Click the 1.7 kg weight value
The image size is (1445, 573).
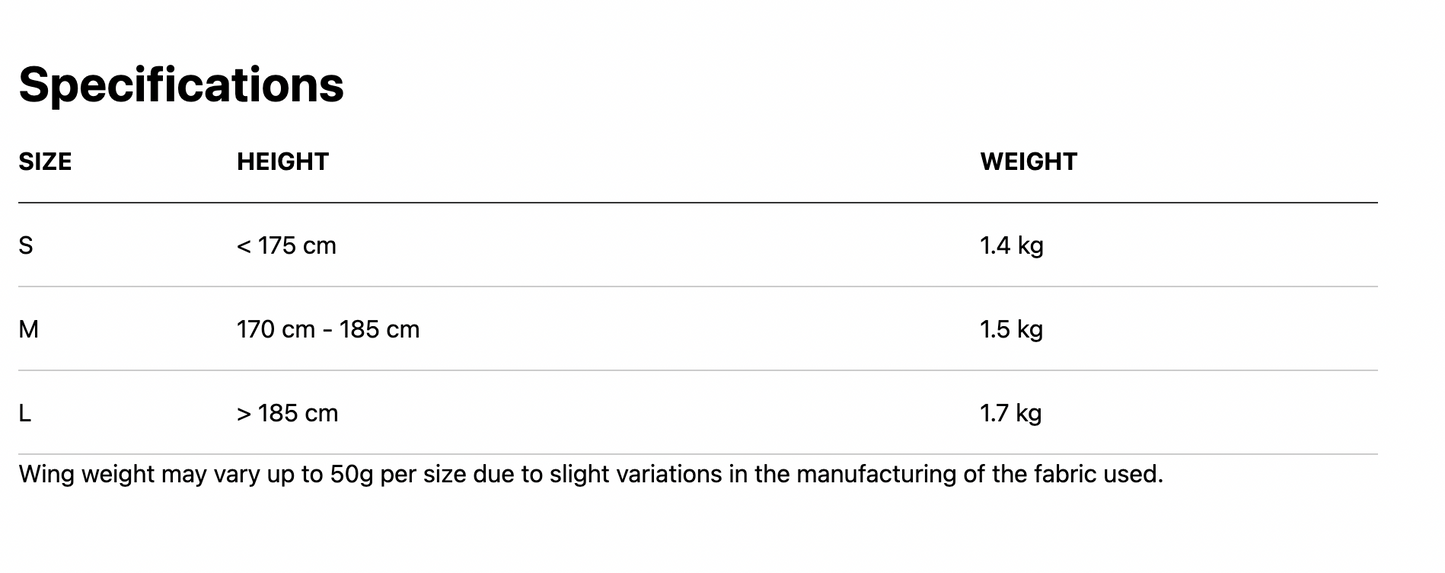(x=1010, y=413)
